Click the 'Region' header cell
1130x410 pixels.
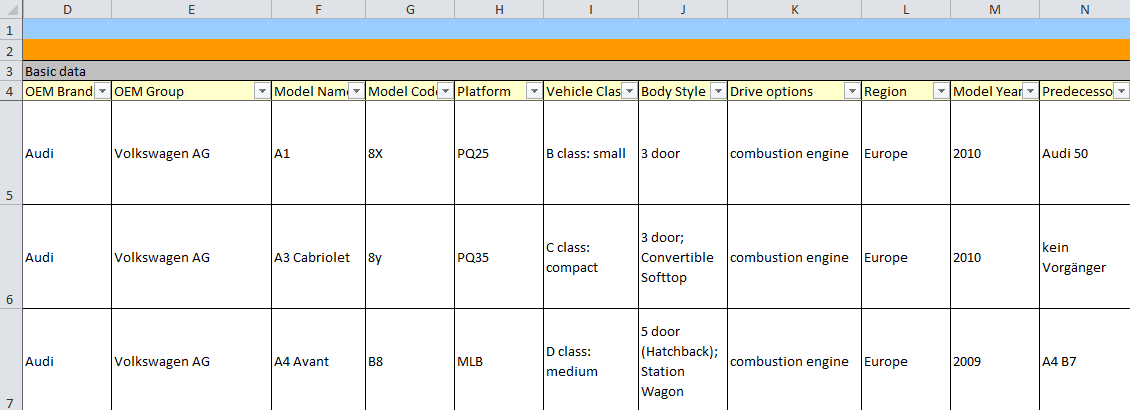click(906, 92)
